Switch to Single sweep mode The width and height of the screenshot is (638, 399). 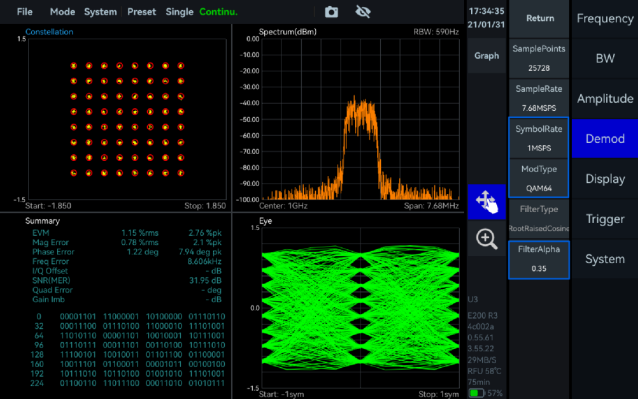tap(179, 12)
